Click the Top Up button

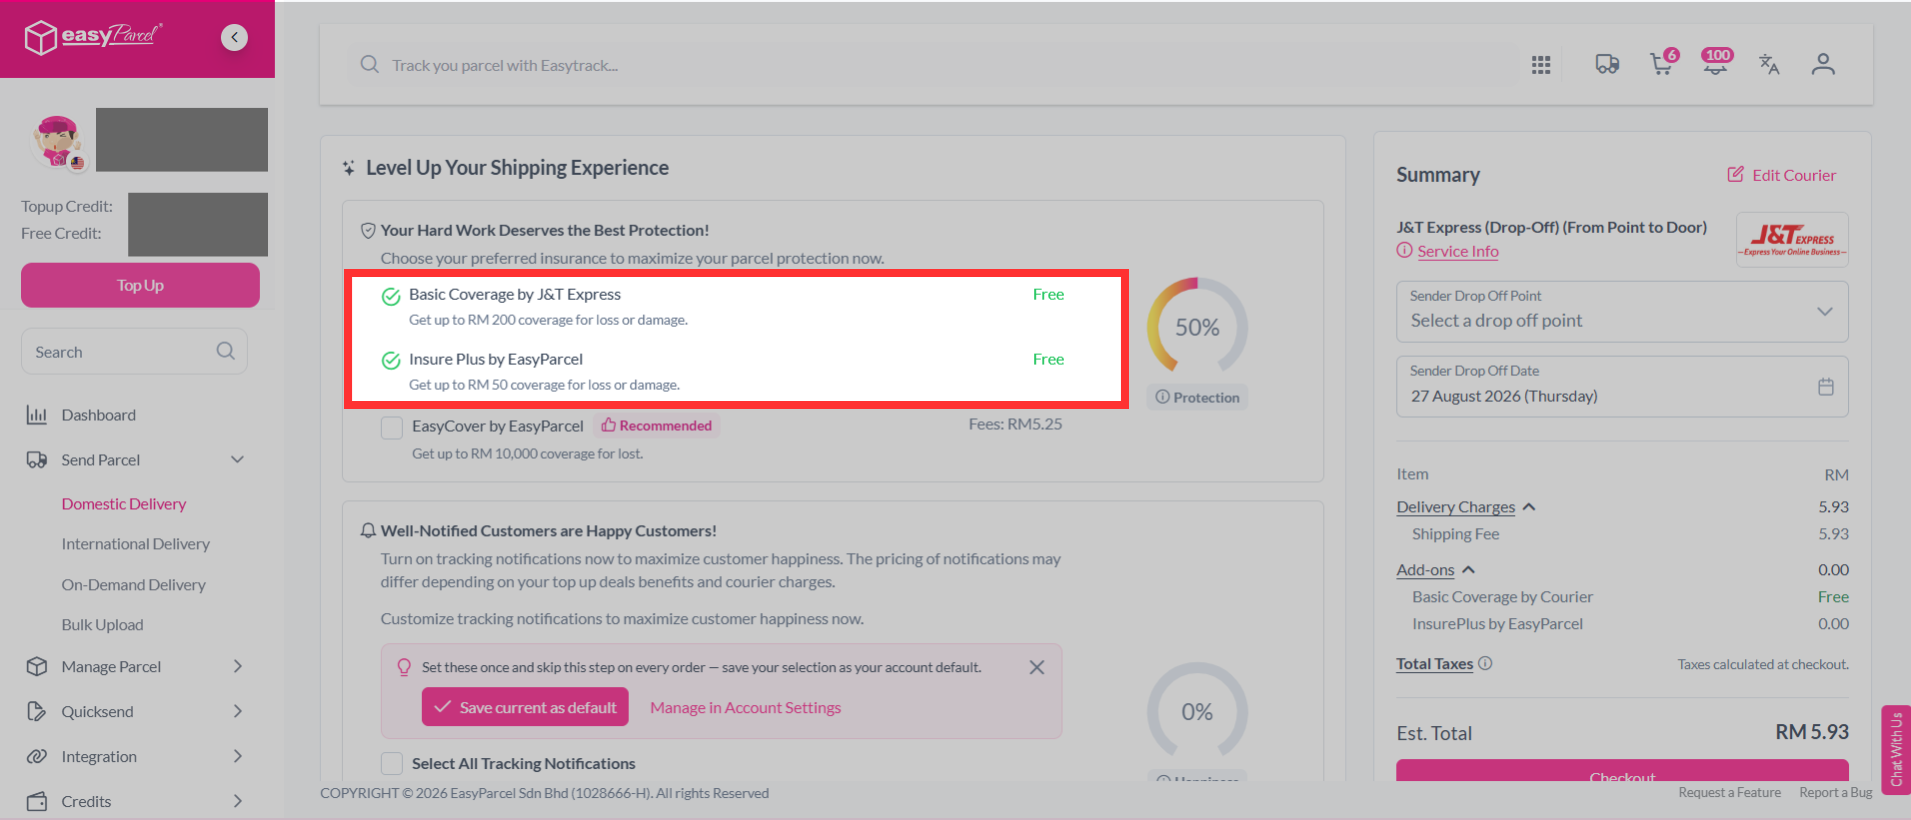140,285
